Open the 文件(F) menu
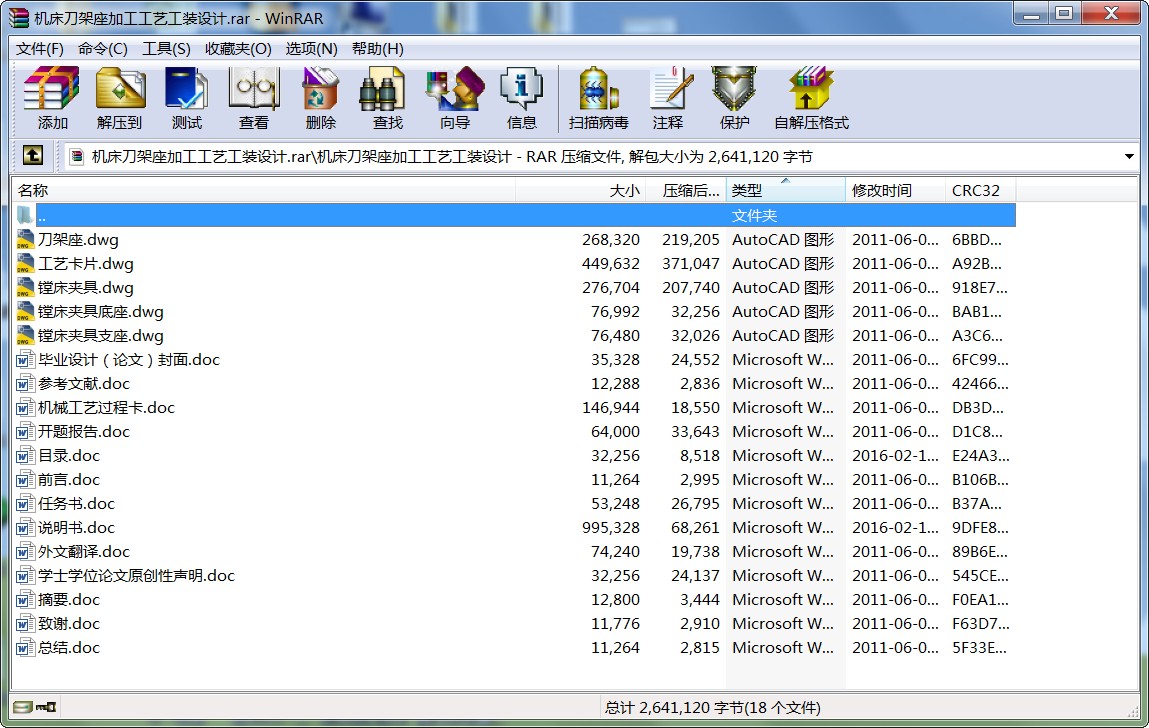Screen dimensions: 1149x728 pos(40,49)
